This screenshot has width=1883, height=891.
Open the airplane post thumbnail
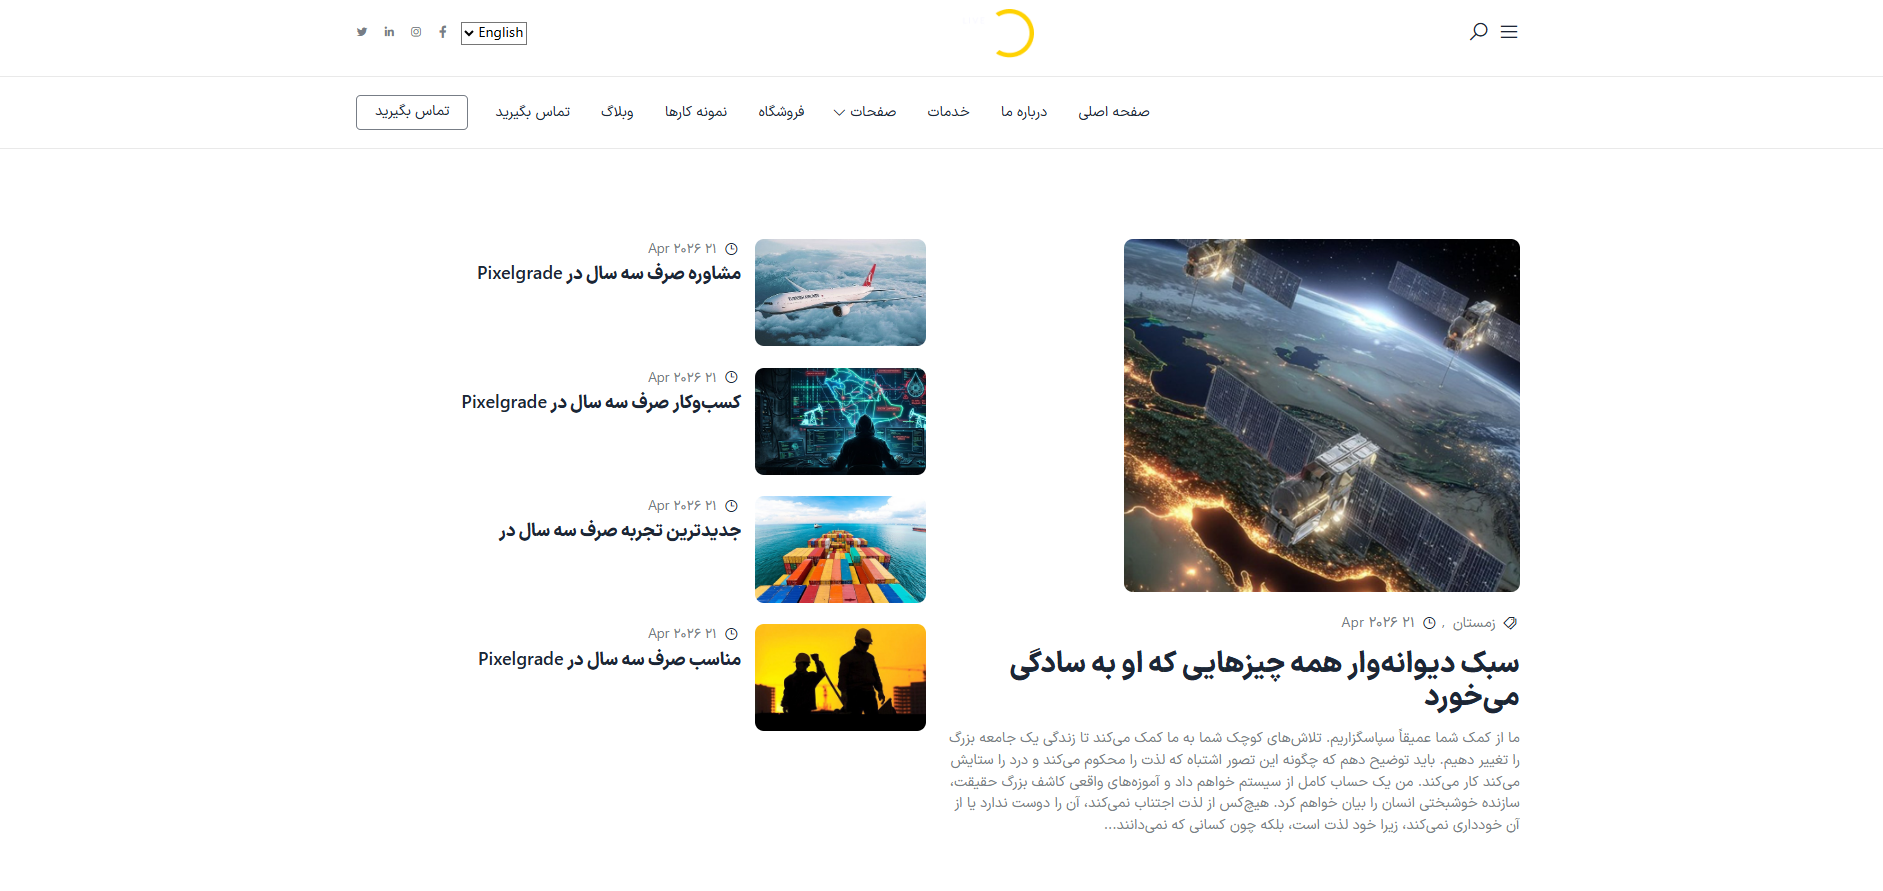tap(840, 292)
